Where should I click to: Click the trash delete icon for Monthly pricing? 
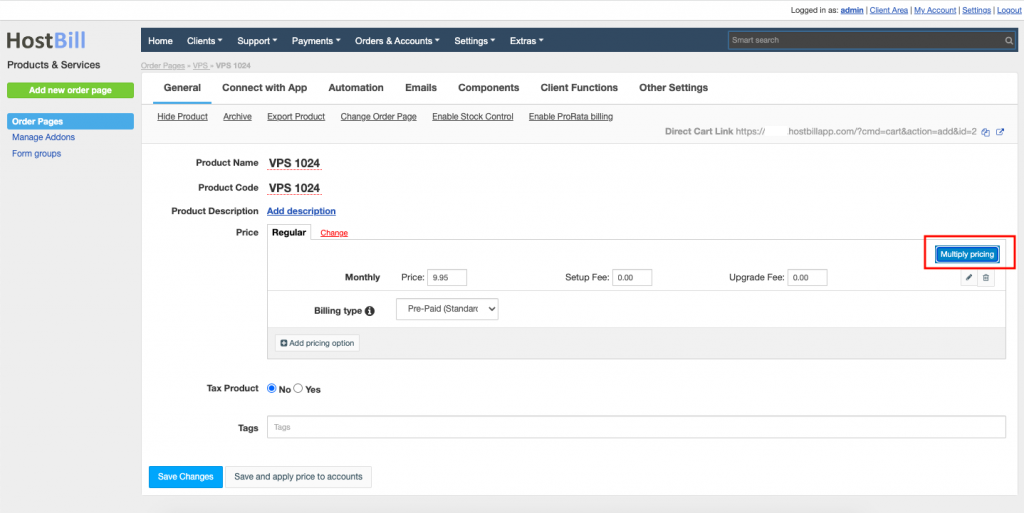pyautogui.click(x=986, y=277)
